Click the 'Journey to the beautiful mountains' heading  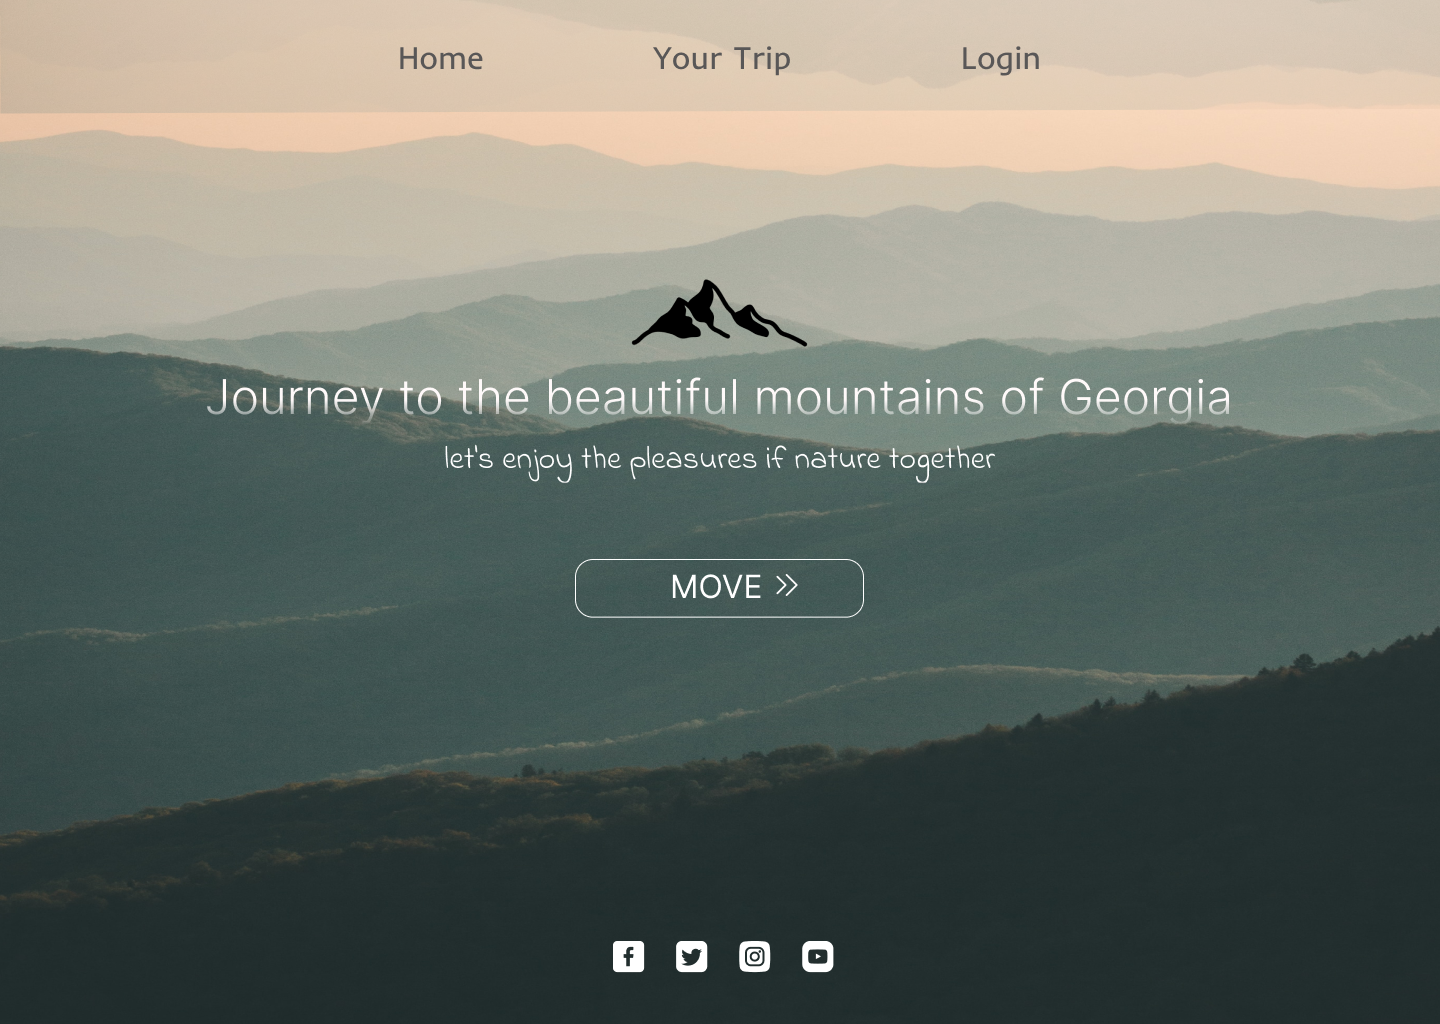point(719,398)
